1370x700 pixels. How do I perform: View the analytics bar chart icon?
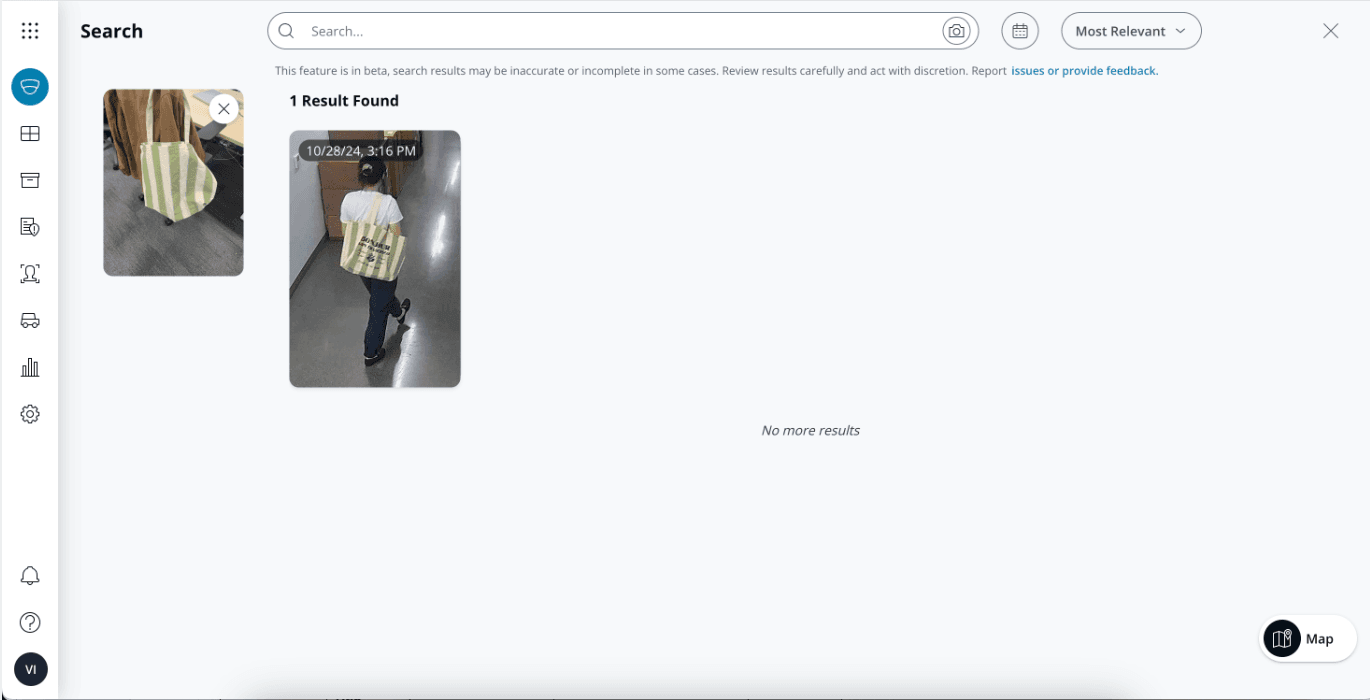click(x=30, y=367)
